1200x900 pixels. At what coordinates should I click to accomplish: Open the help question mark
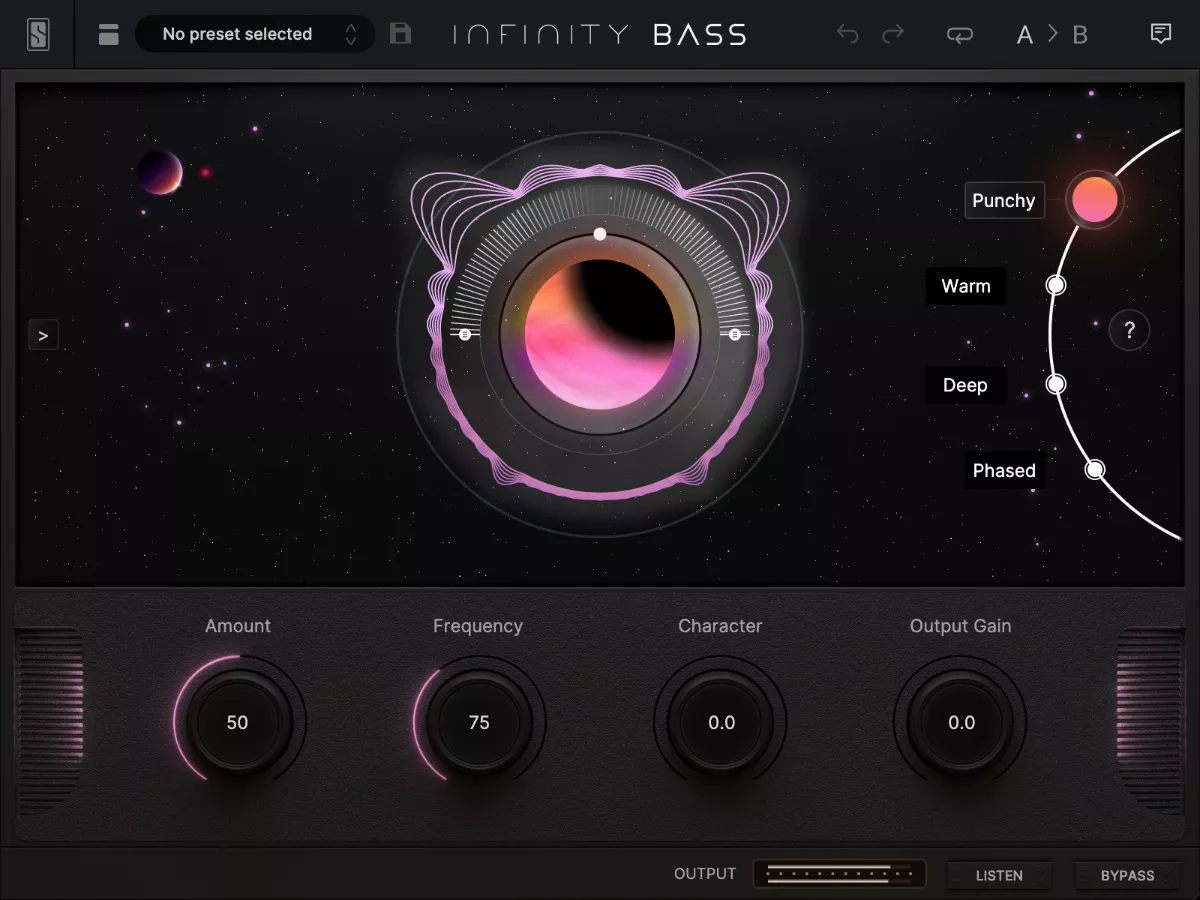point(1129,330)
